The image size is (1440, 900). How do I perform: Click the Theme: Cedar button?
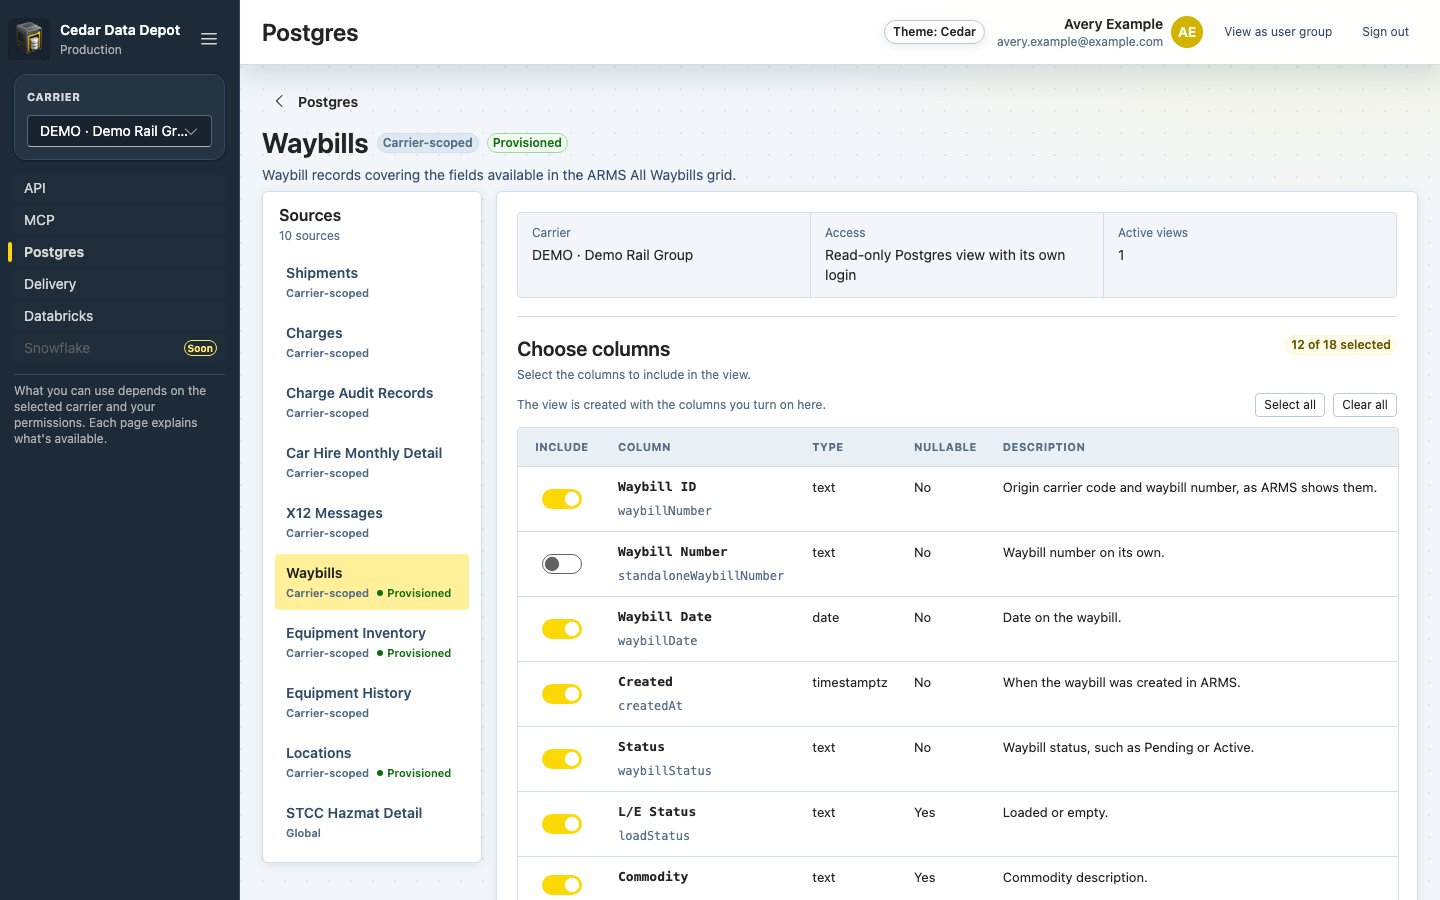(x=934, y=32)
